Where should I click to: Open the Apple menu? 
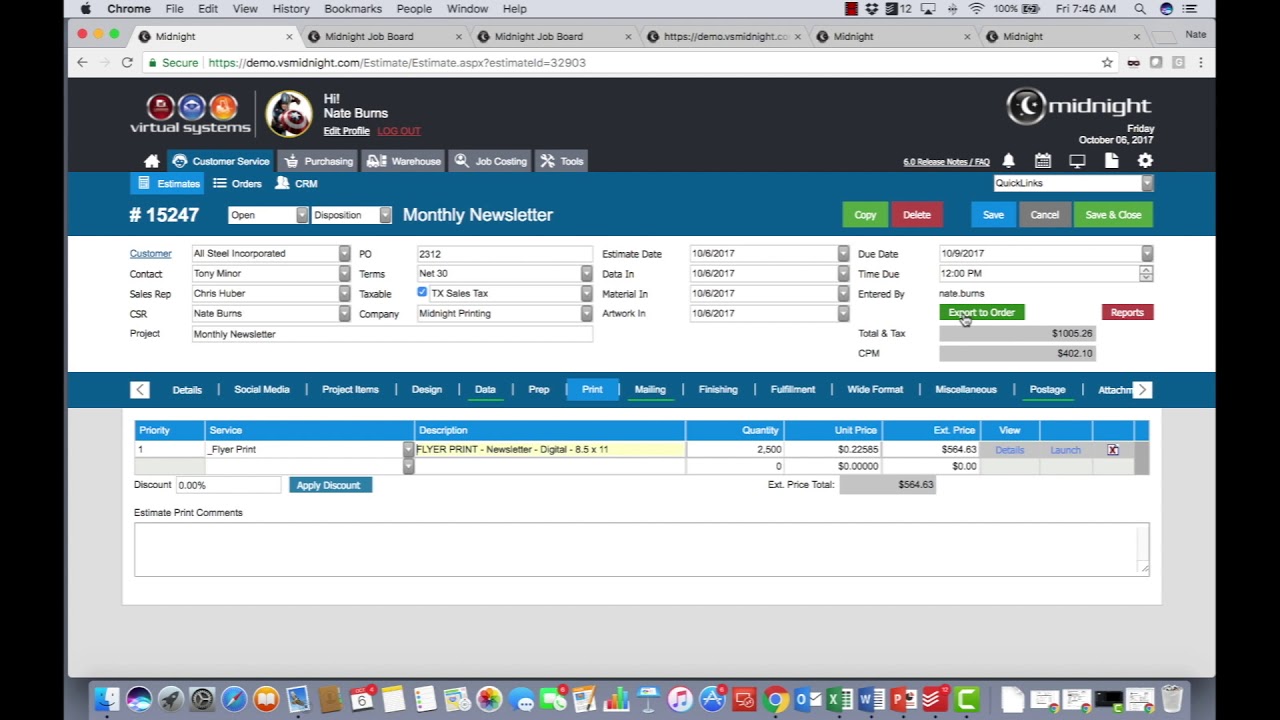pos(86,9)
